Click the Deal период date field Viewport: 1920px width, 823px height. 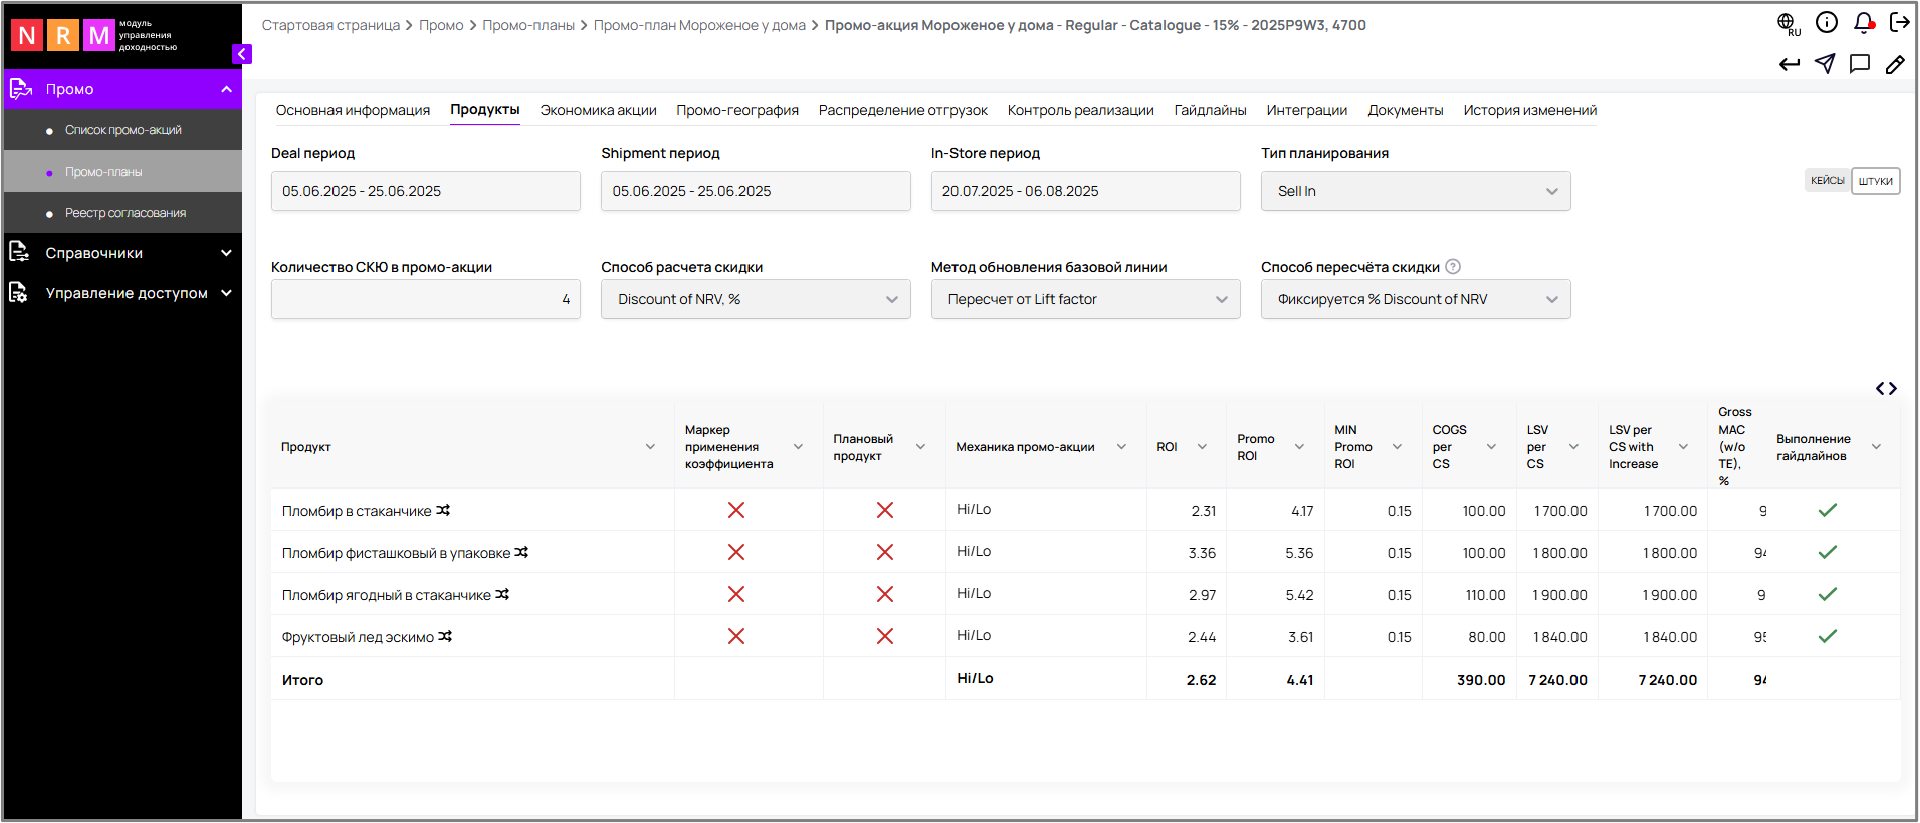(425, 191)
